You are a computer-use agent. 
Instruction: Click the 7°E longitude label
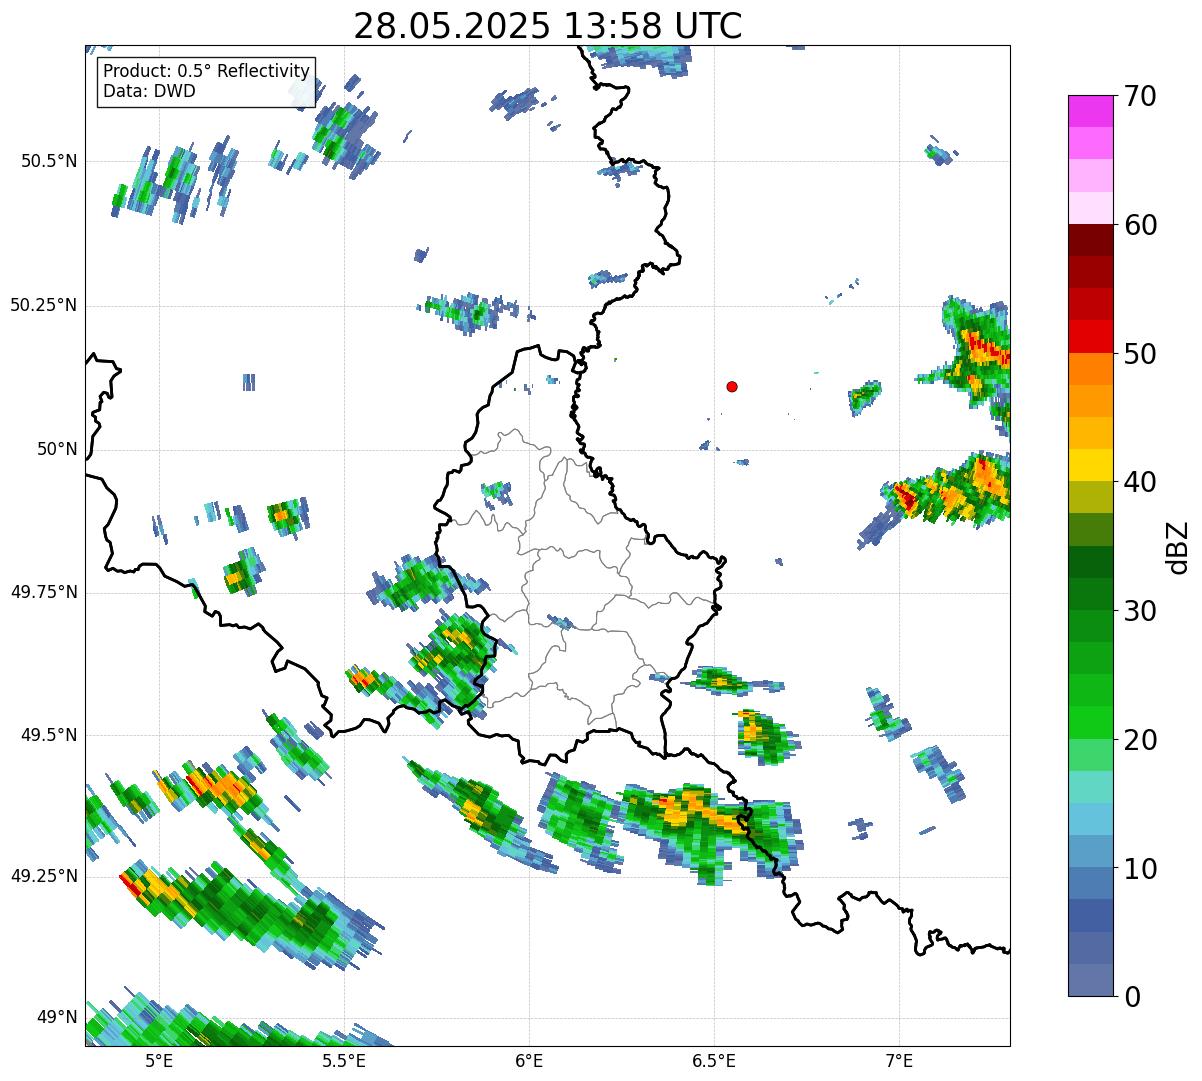pyautogui.click(x=899, y=1060)
